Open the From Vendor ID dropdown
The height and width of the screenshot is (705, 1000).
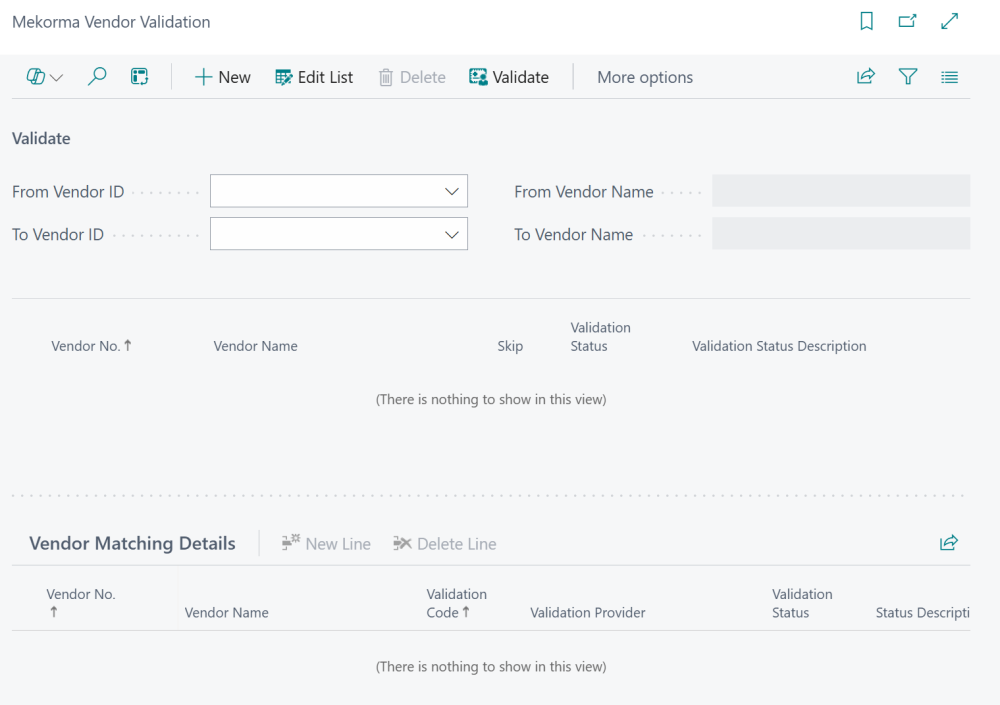(x=452, y=191)
